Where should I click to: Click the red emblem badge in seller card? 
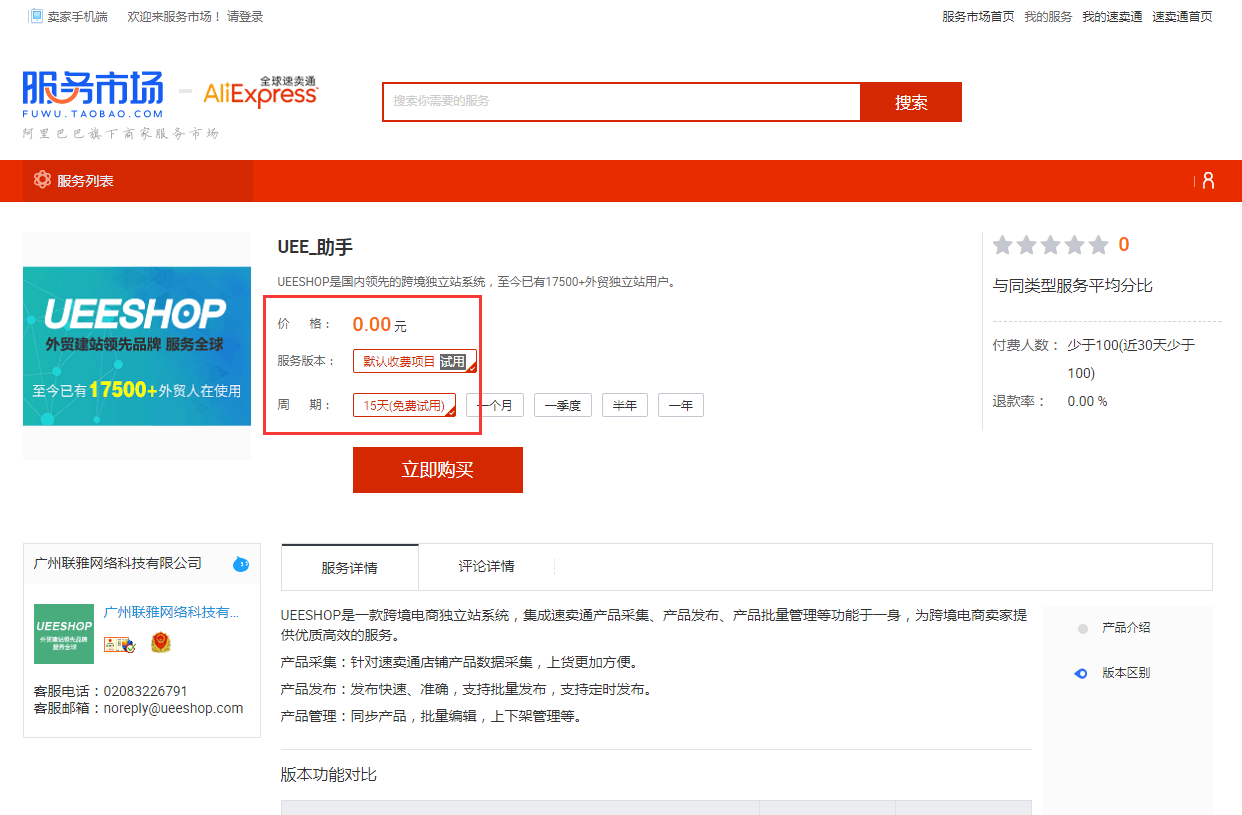160,643
